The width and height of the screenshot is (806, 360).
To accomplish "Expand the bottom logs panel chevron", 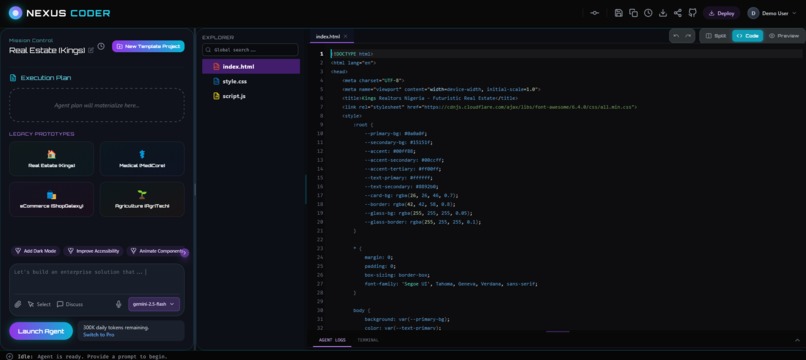I will click(797, 340).
